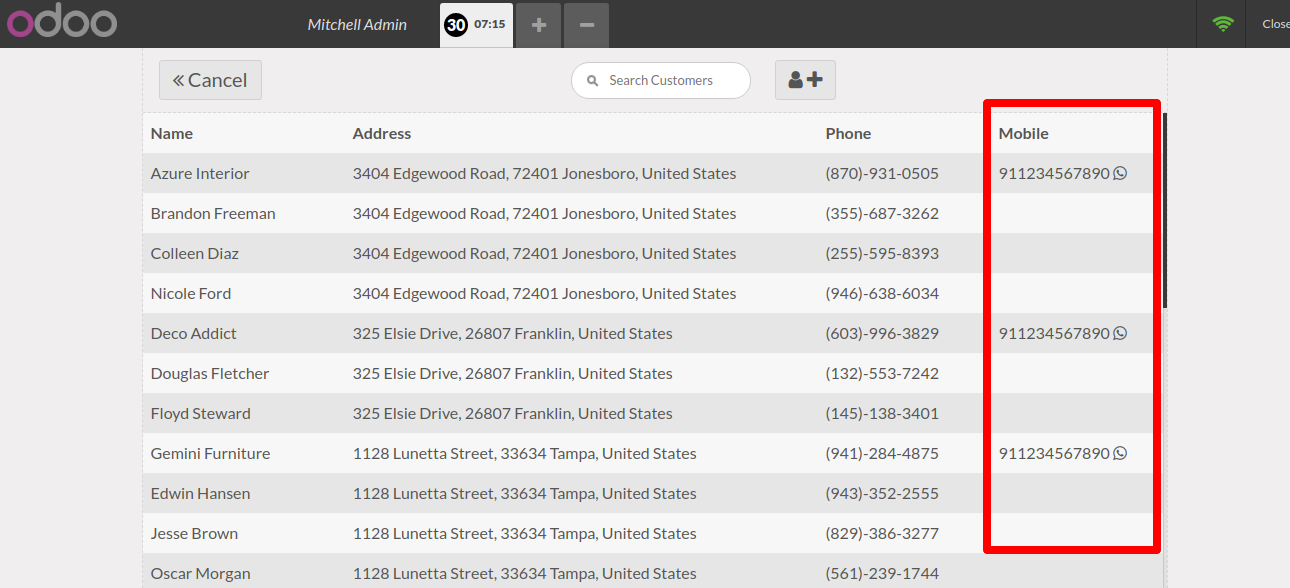Click the minus icon to delete order
Viewport: 1290px width, 588px height.
pos(587,25)
